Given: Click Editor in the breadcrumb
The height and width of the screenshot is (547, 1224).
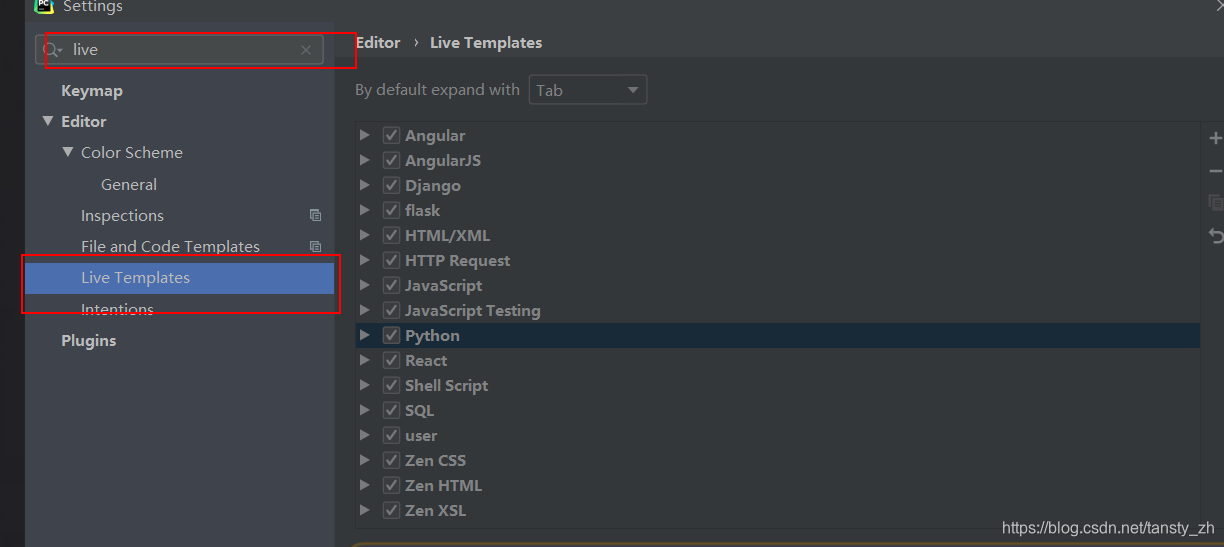Looking at the screenshot, I should (x=378, y=43).
